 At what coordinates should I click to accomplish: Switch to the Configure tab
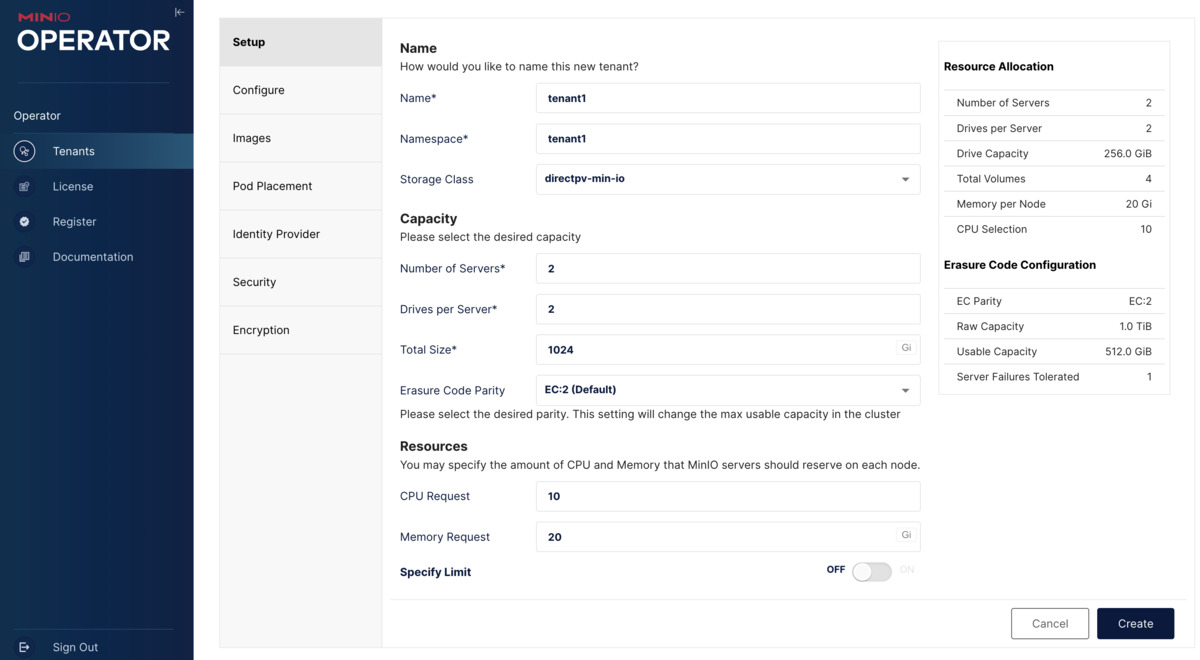click(301, 90)
